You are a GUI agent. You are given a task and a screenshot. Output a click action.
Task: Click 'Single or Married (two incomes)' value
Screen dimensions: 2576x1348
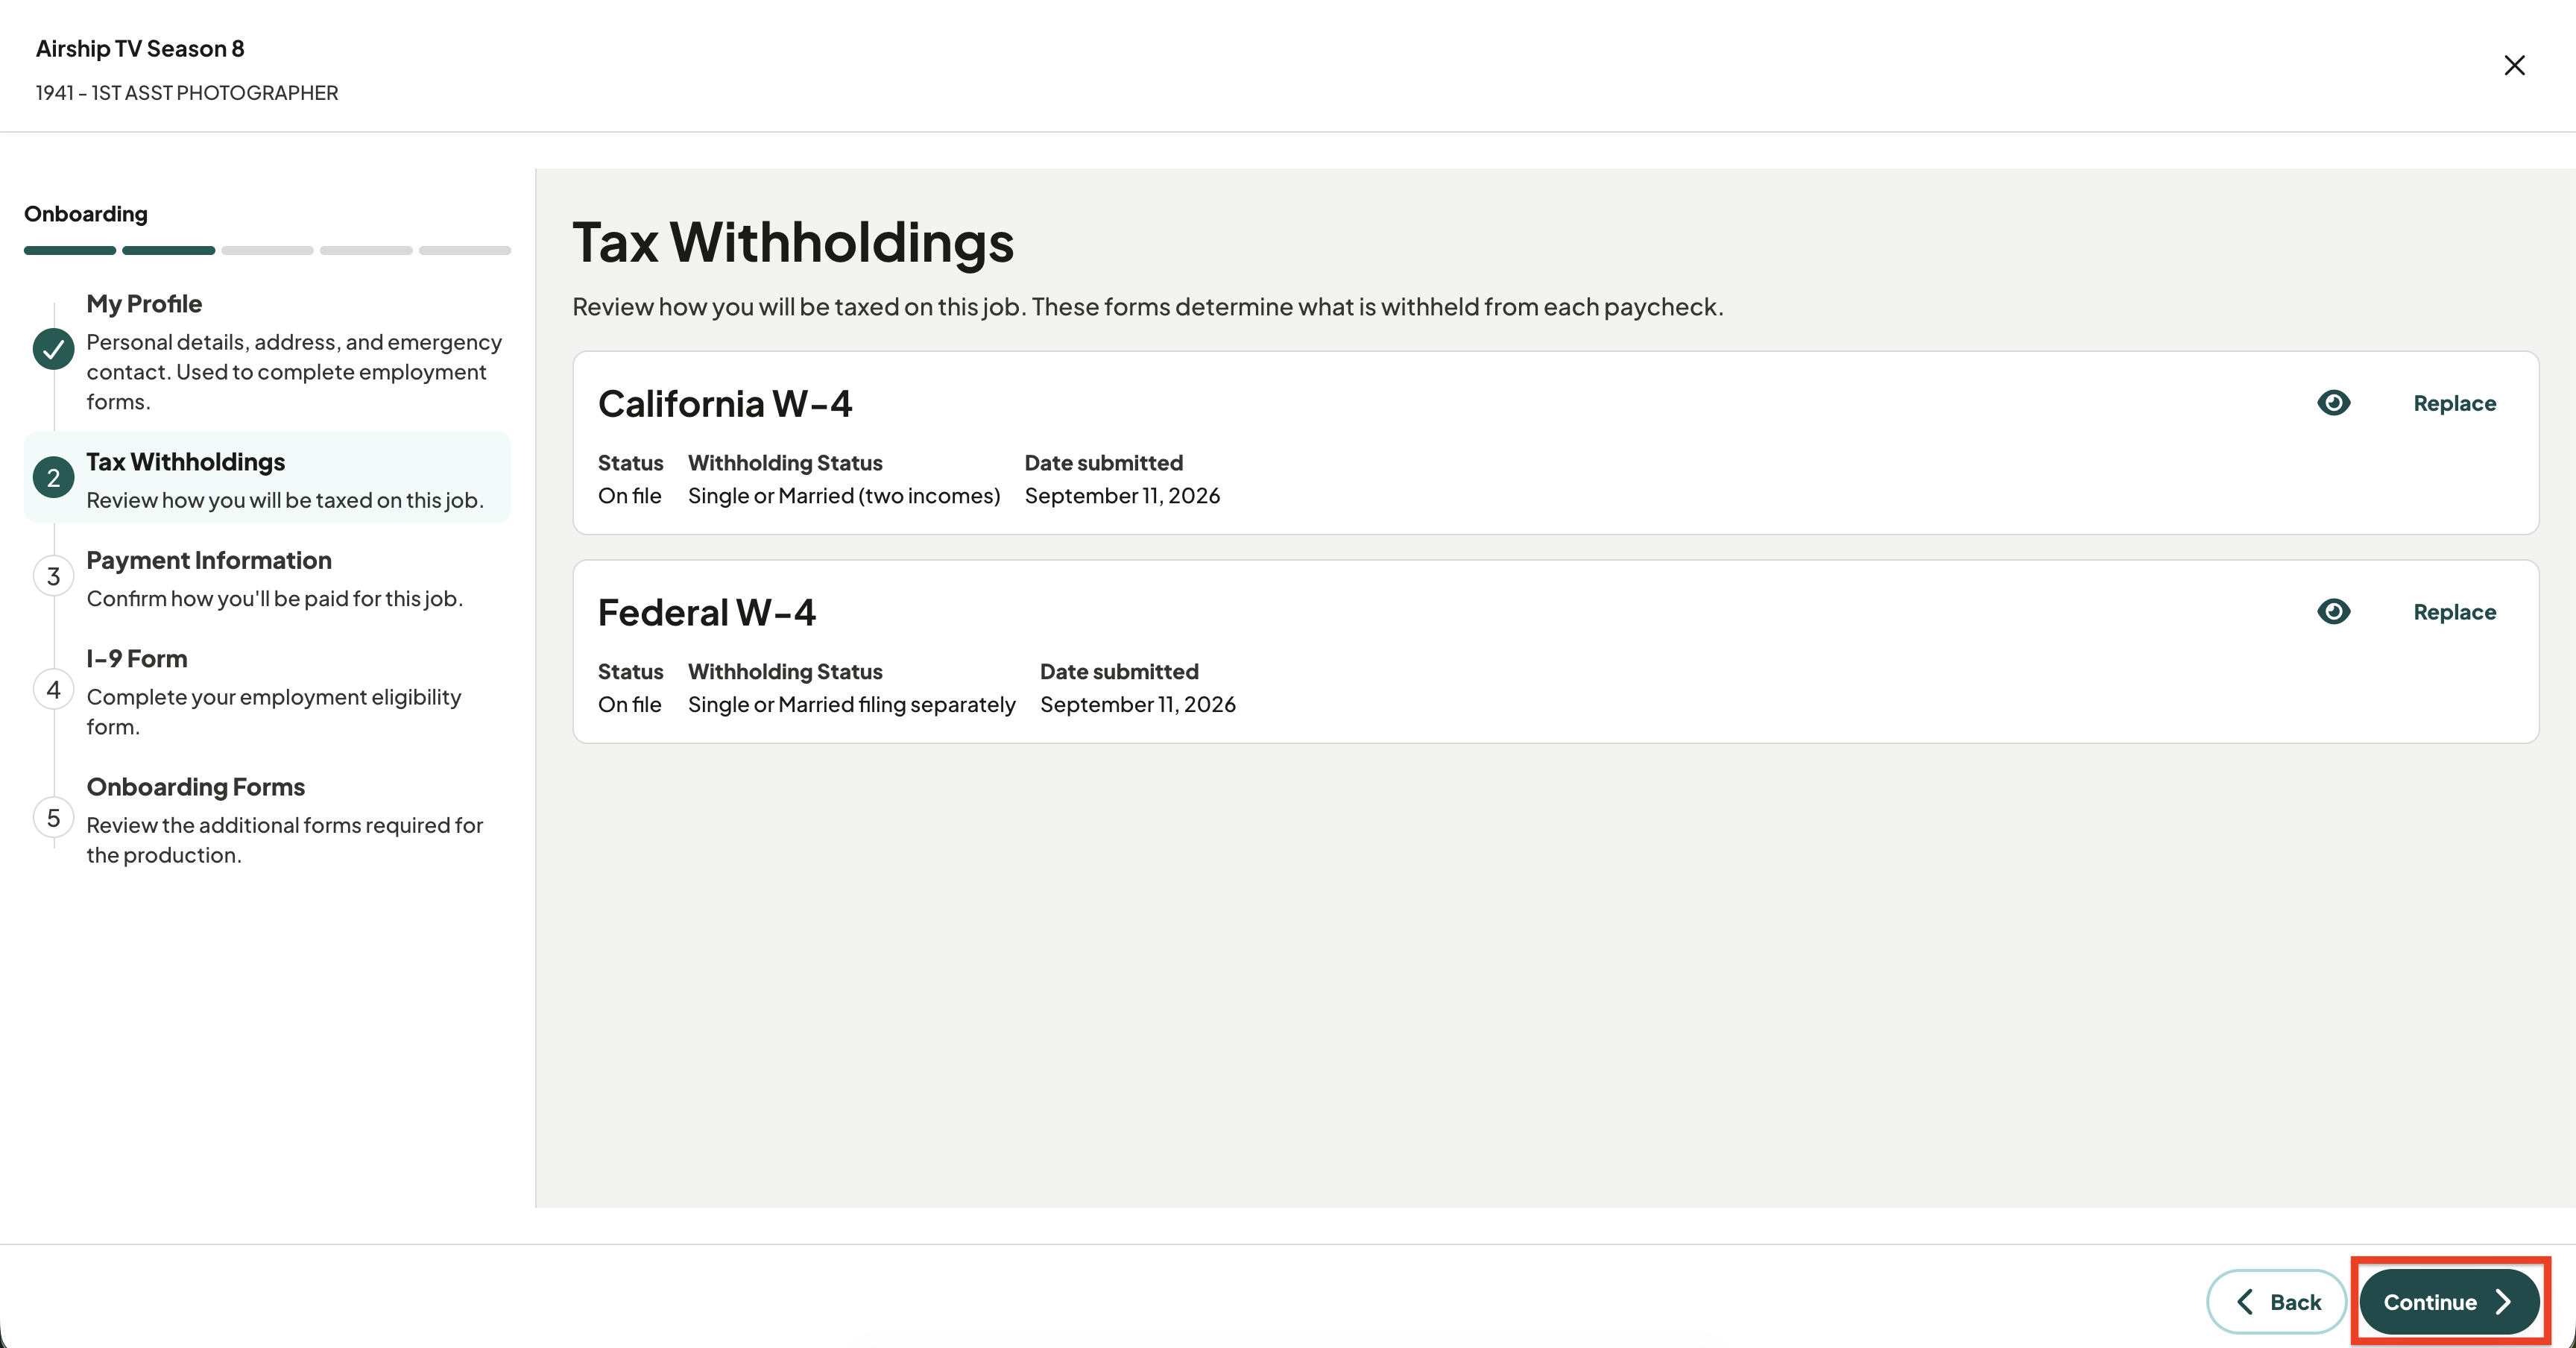coord(844,496)
